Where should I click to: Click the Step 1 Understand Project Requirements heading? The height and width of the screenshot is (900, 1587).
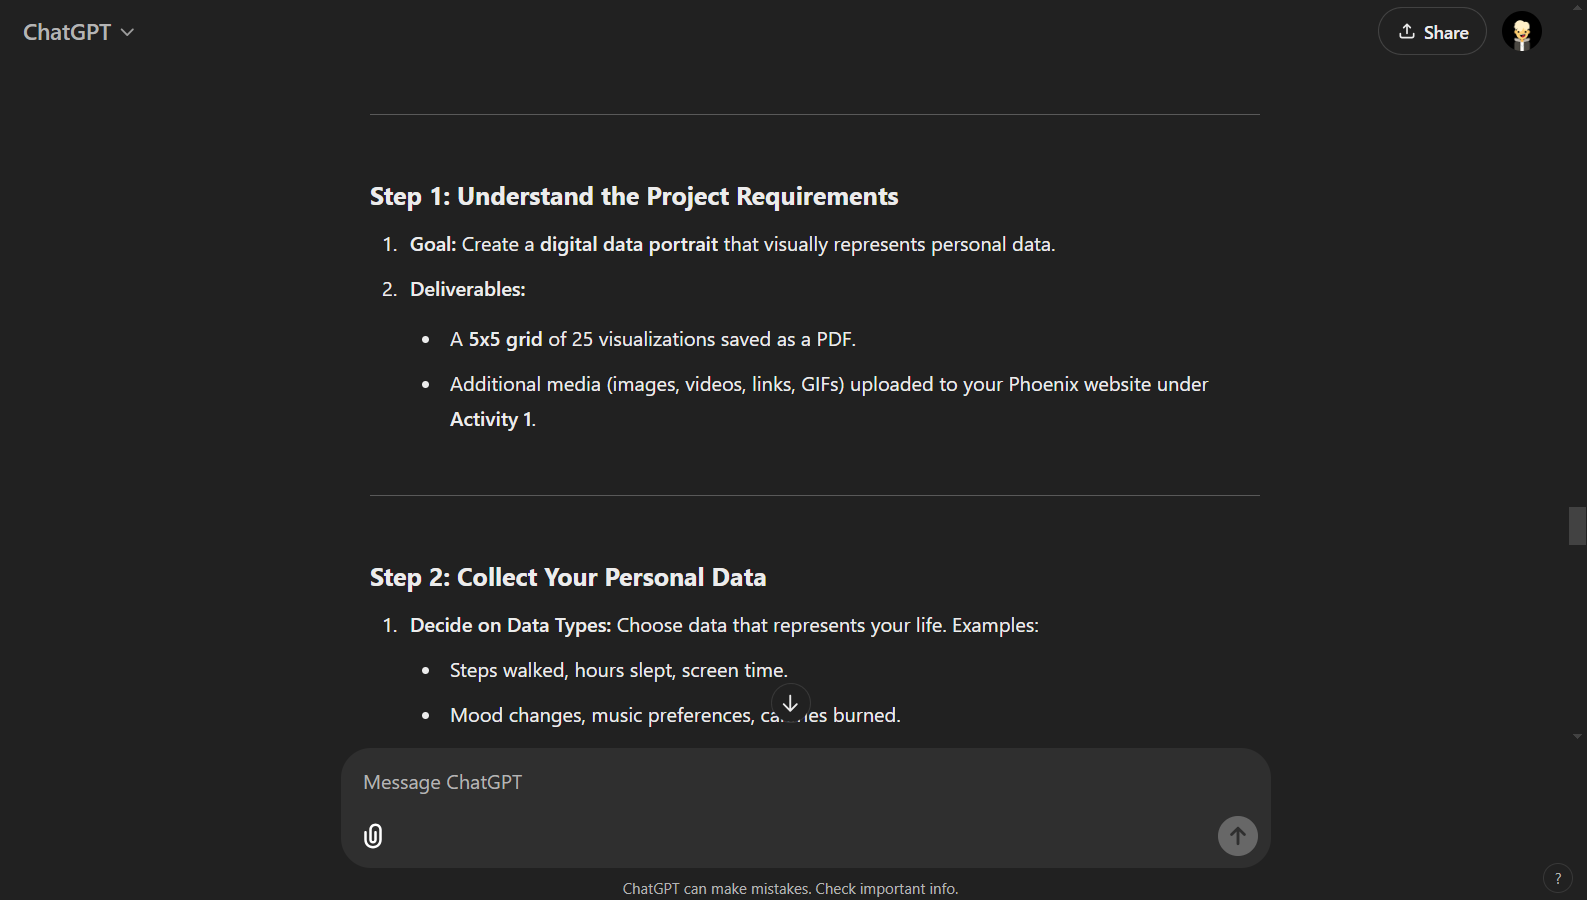(x=634, y=197)
